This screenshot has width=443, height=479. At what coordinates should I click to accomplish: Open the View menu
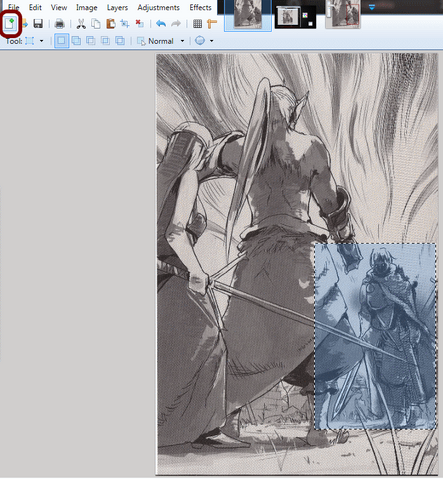pyautogui.click(x=59, y=7)
